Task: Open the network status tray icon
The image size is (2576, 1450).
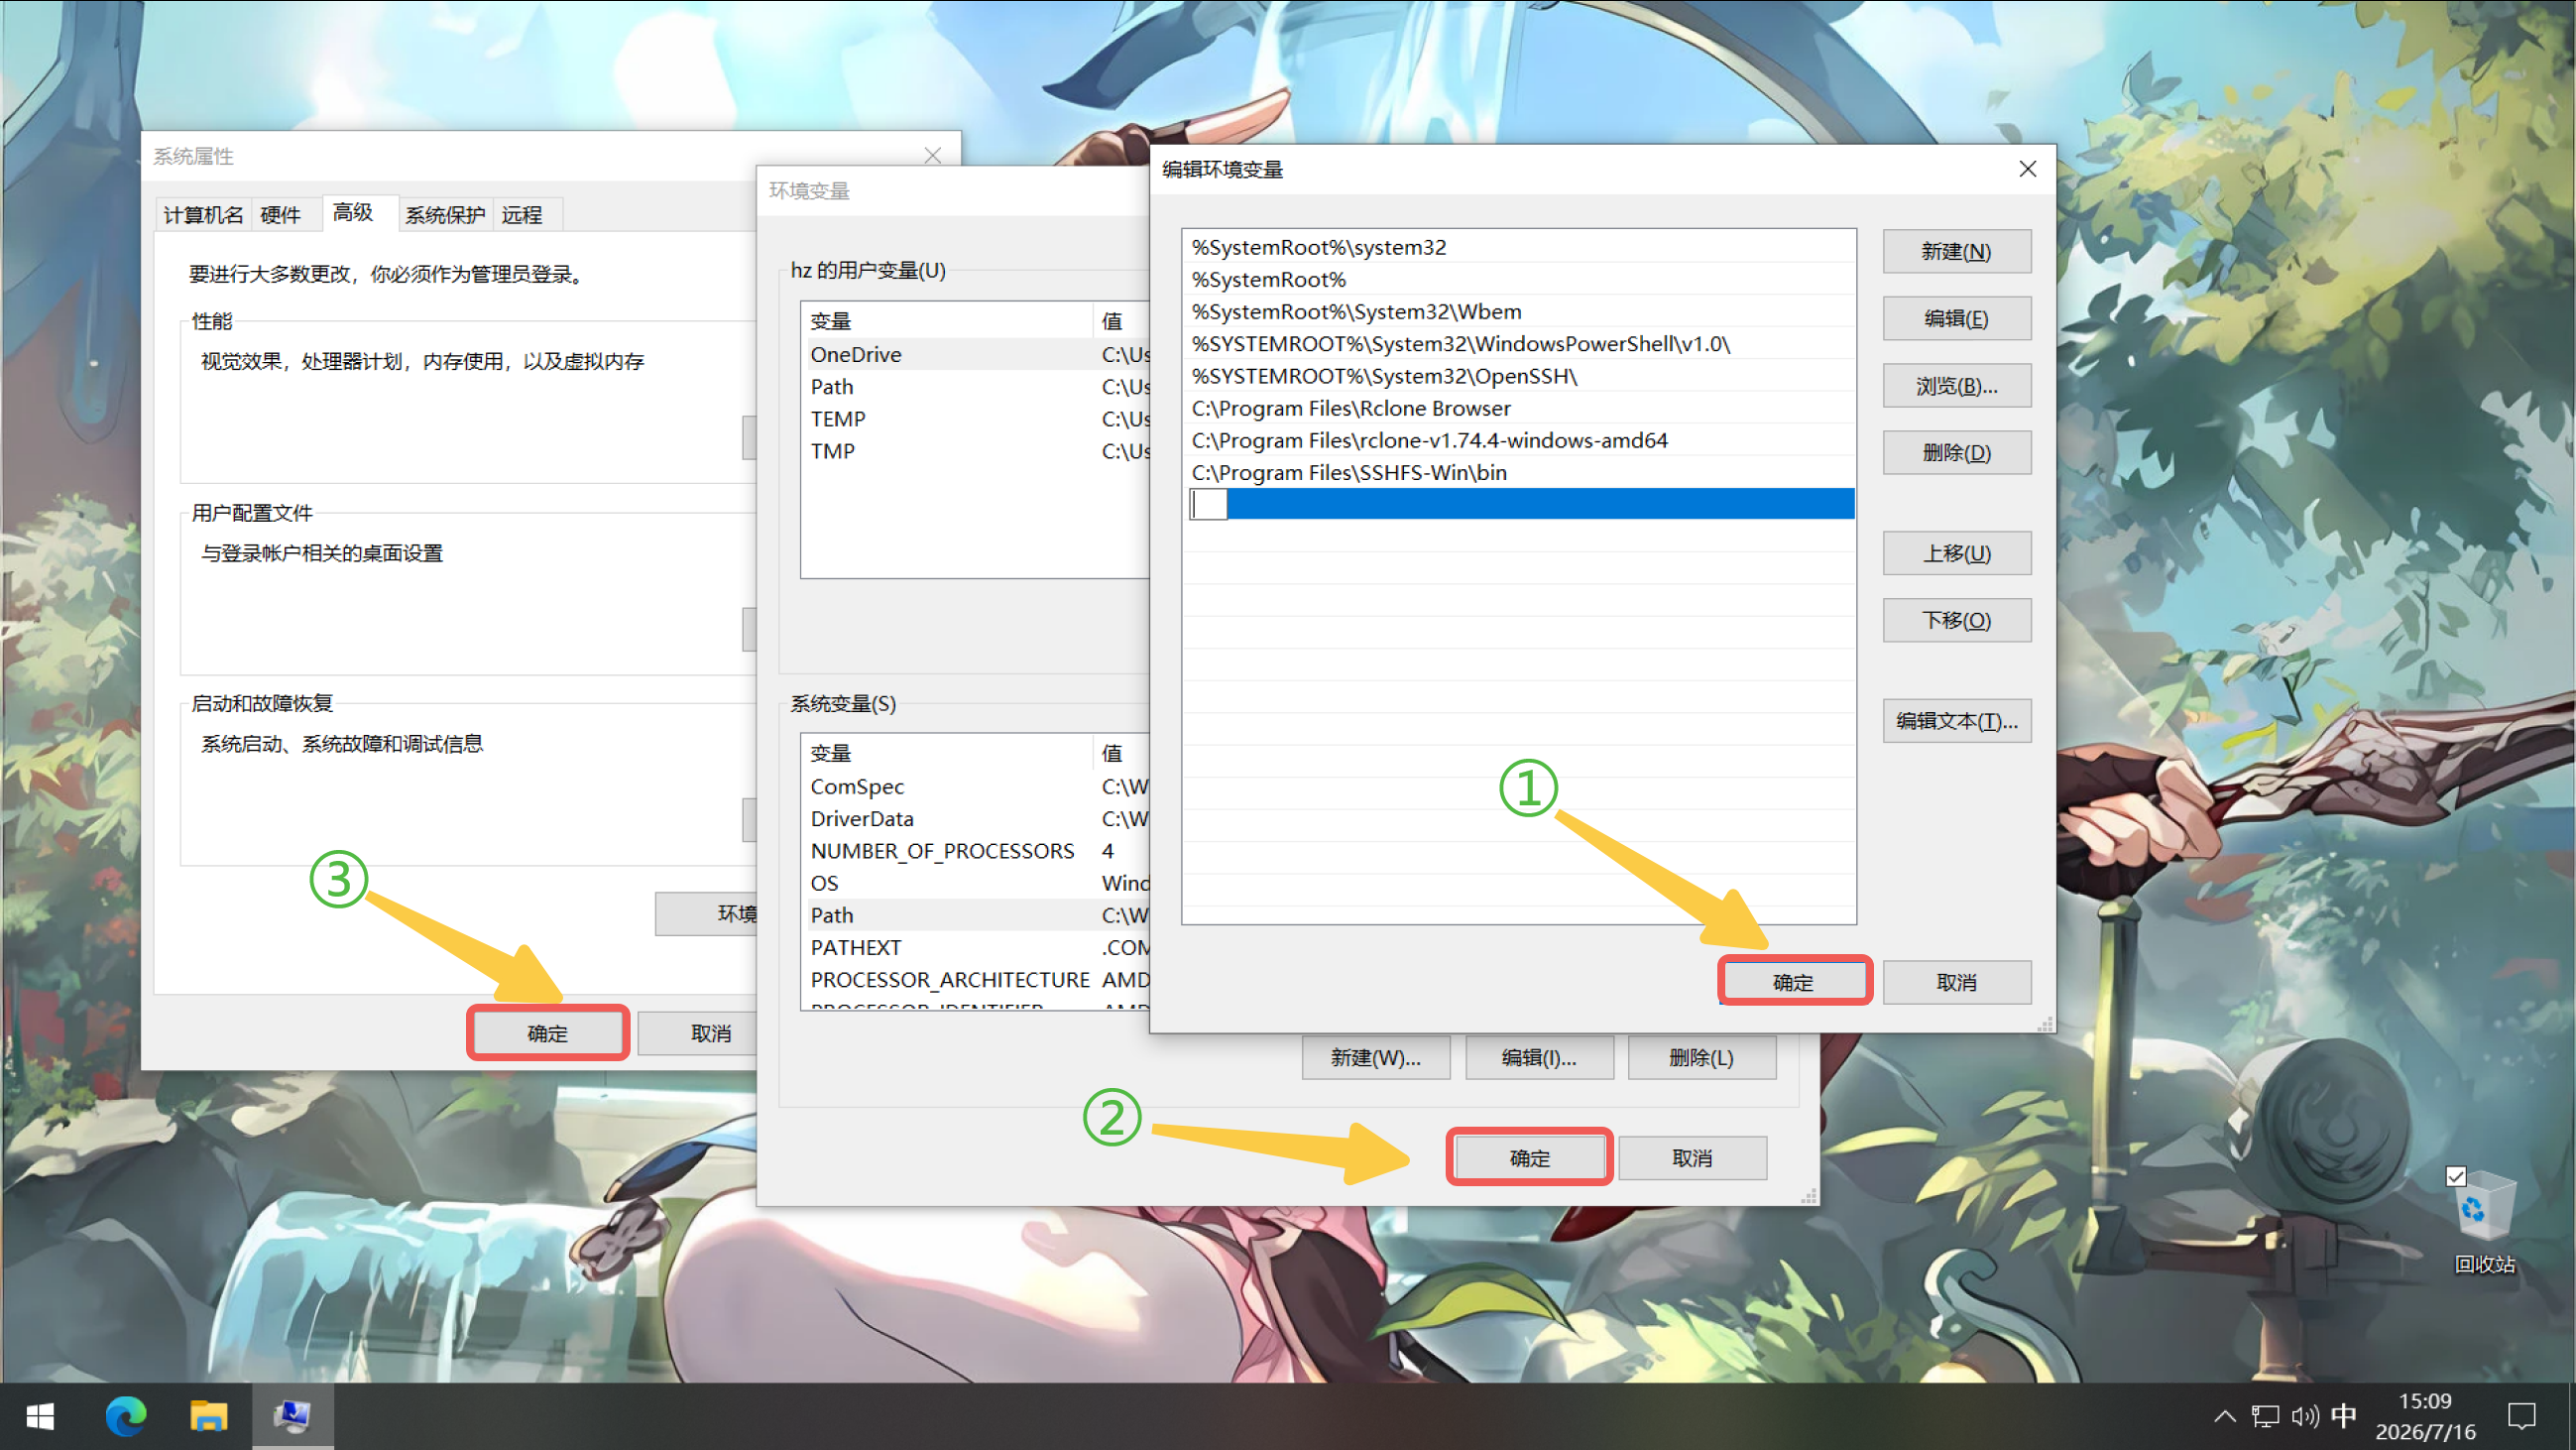Action: (2264, 1416)
